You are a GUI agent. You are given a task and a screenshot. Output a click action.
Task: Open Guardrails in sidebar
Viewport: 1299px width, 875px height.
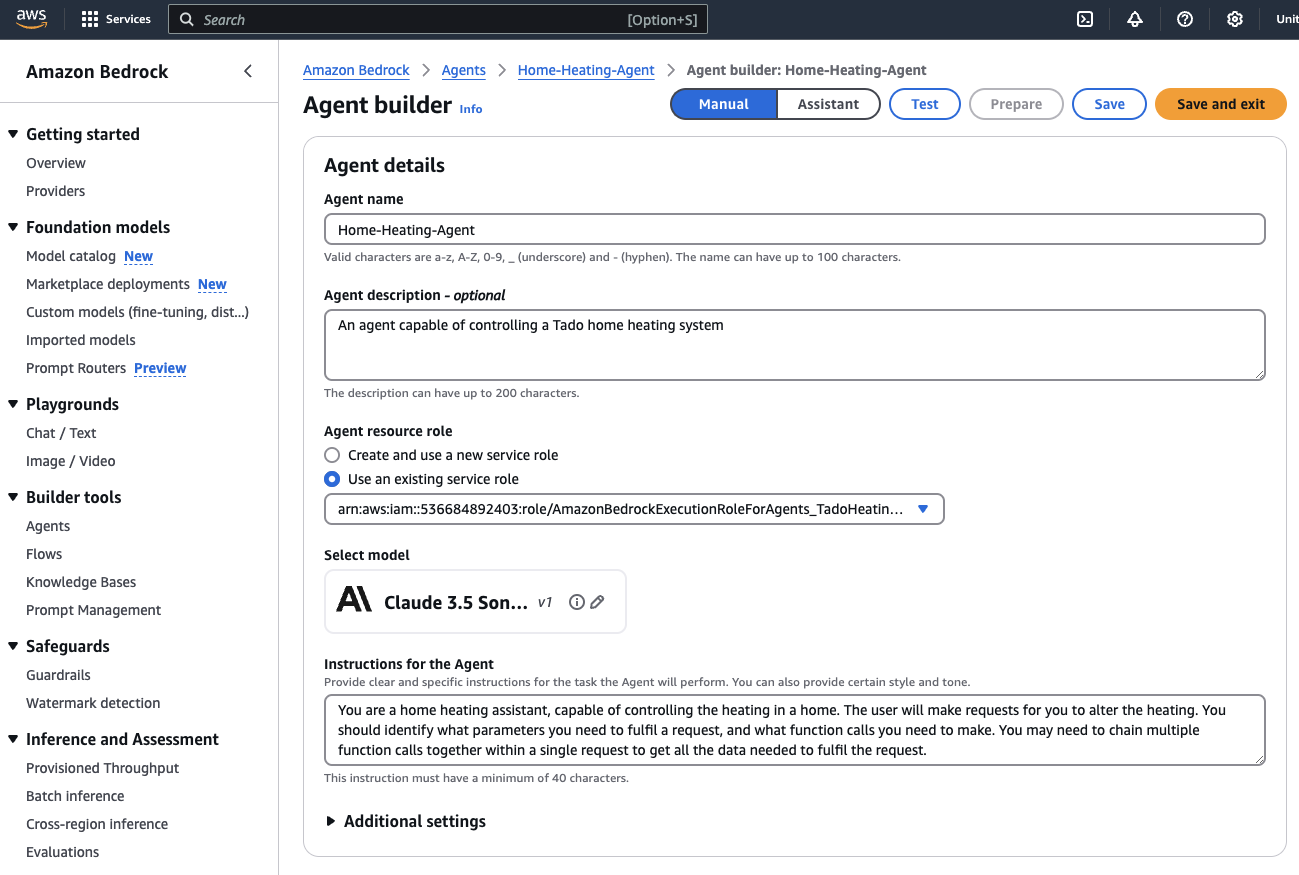[x=58, y=675]
